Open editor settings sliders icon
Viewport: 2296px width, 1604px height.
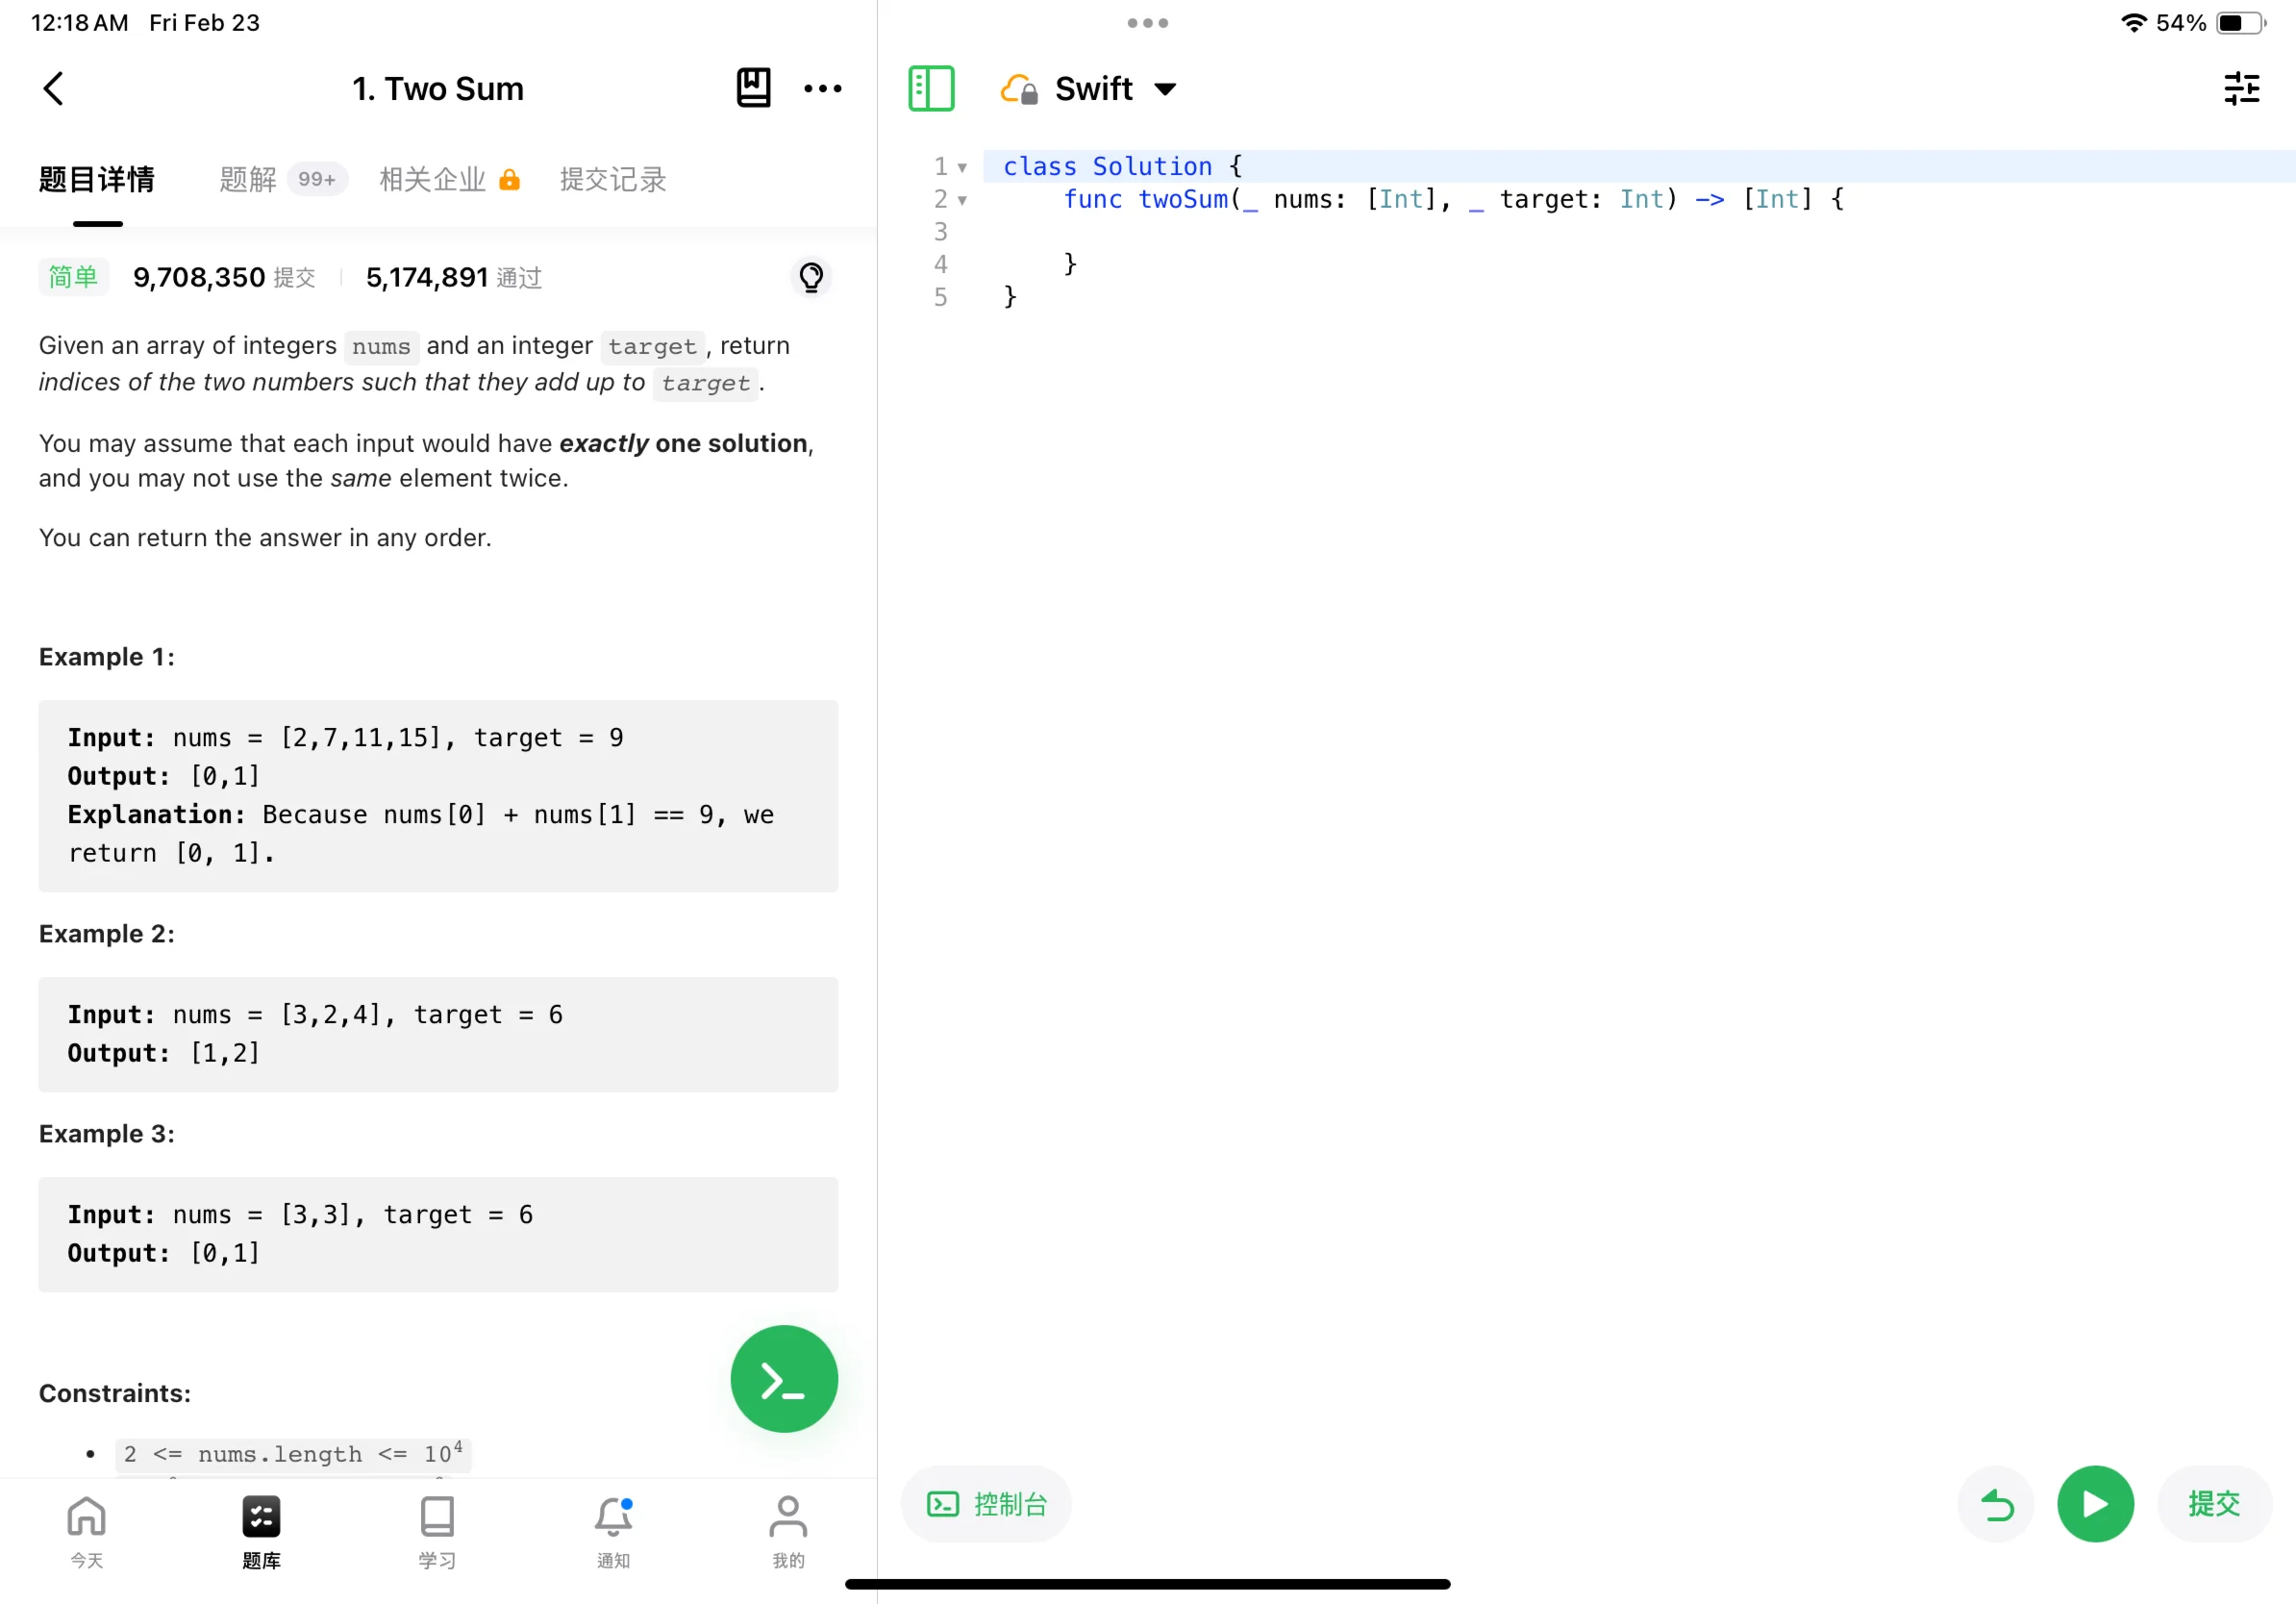coord(2241,88)
